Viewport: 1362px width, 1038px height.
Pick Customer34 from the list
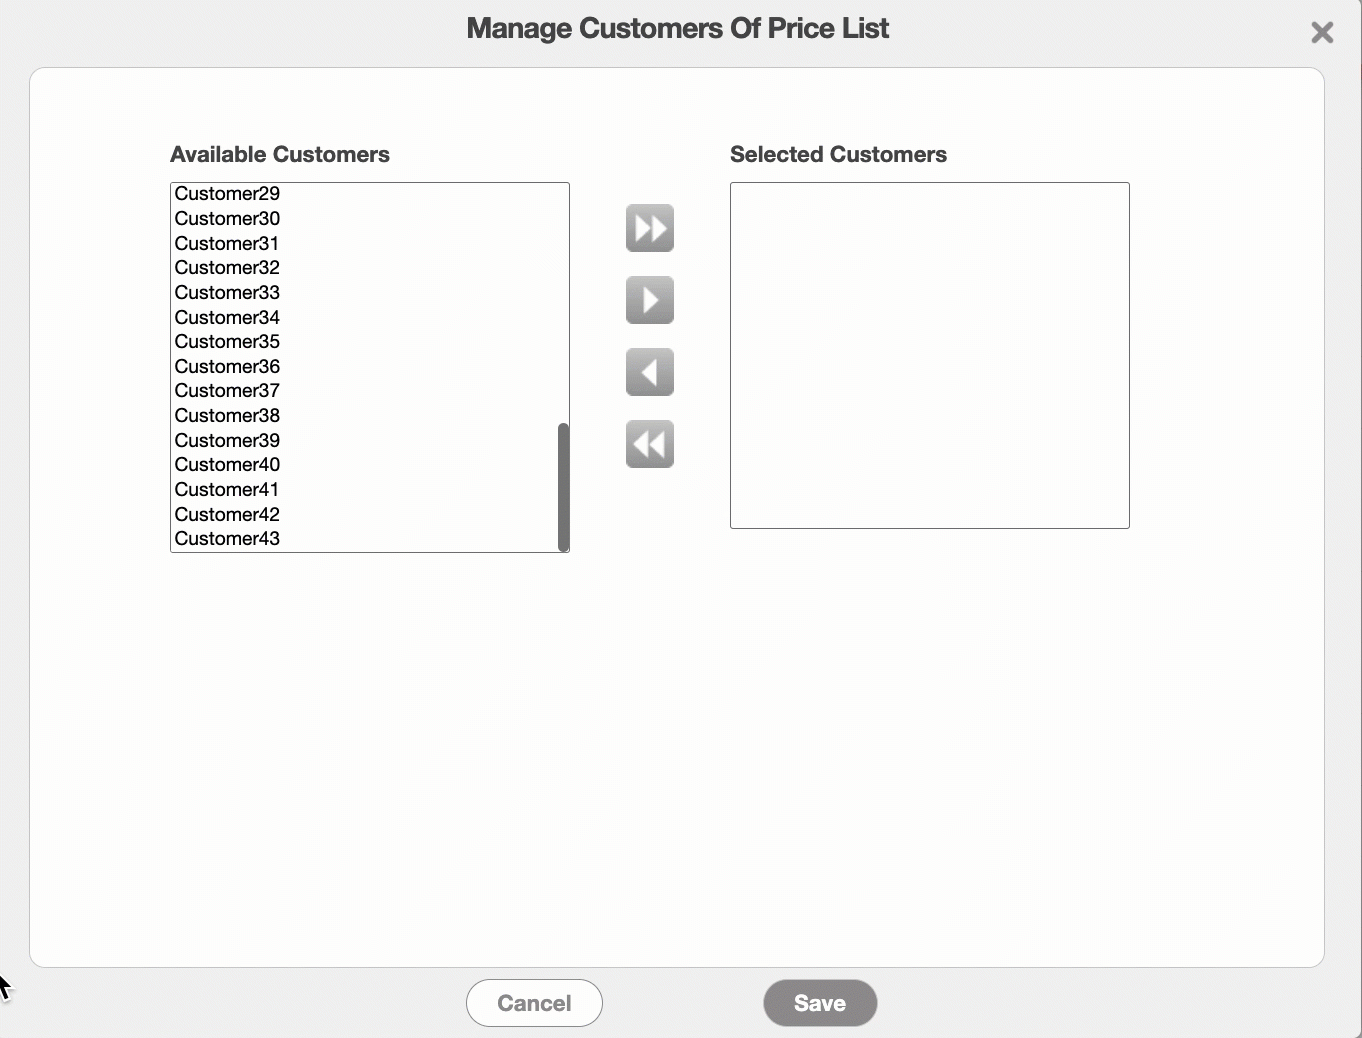coord(227,318)
